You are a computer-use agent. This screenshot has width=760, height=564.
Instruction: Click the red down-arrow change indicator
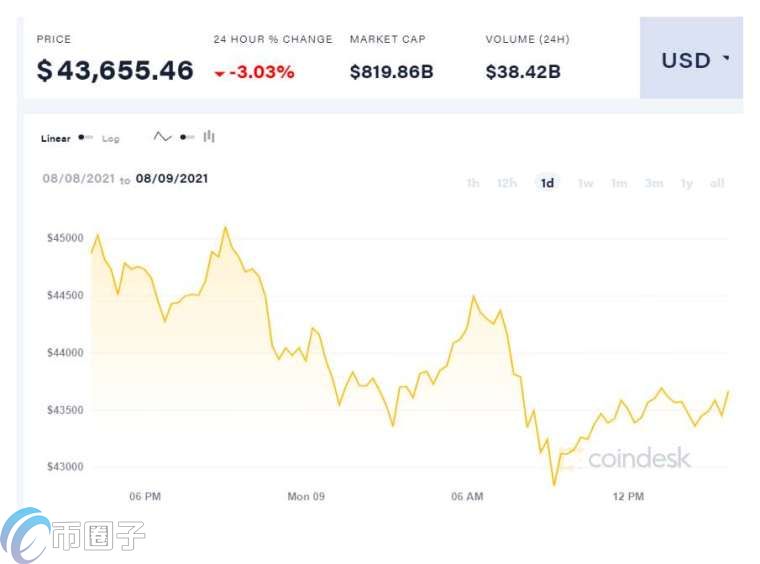point(220,74)
